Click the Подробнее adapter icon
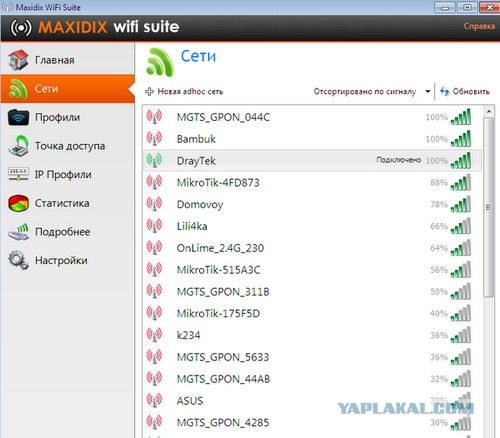This screenshot has width=500, height=438. [18, 232]
